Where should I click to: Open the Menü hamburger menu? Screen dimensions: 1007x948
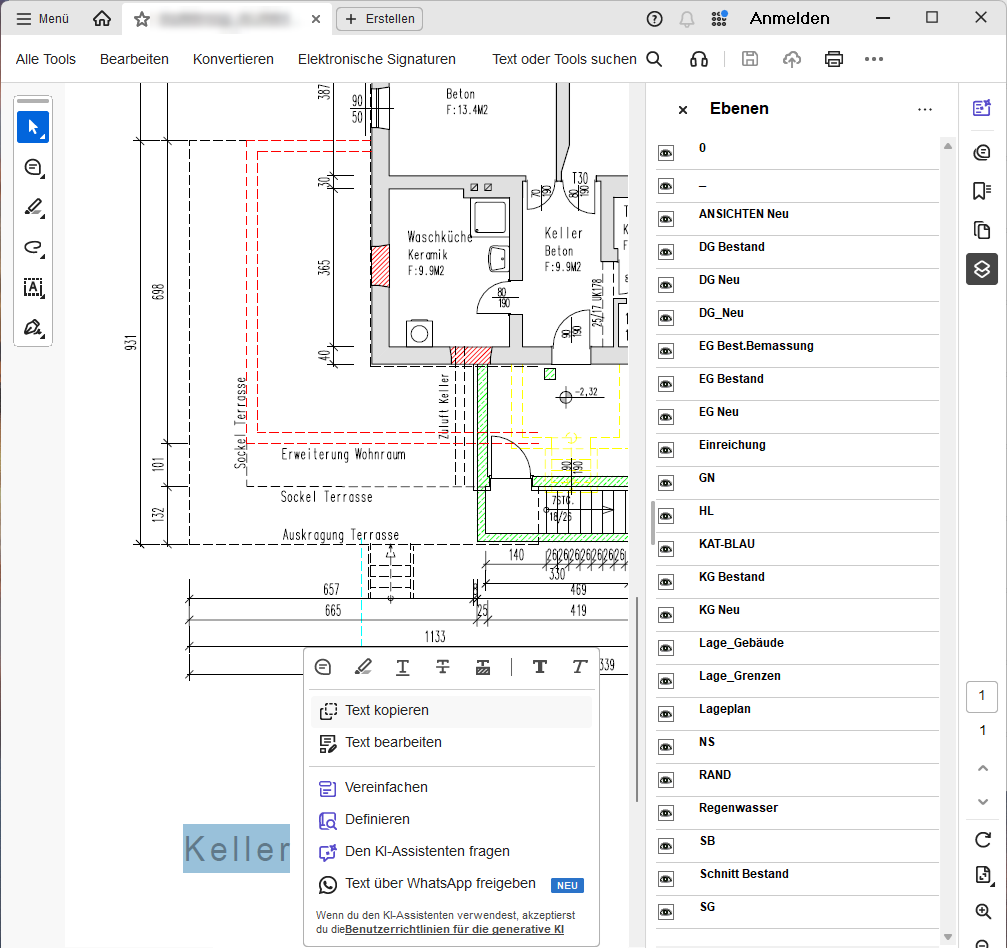click(x=42, y=19)
